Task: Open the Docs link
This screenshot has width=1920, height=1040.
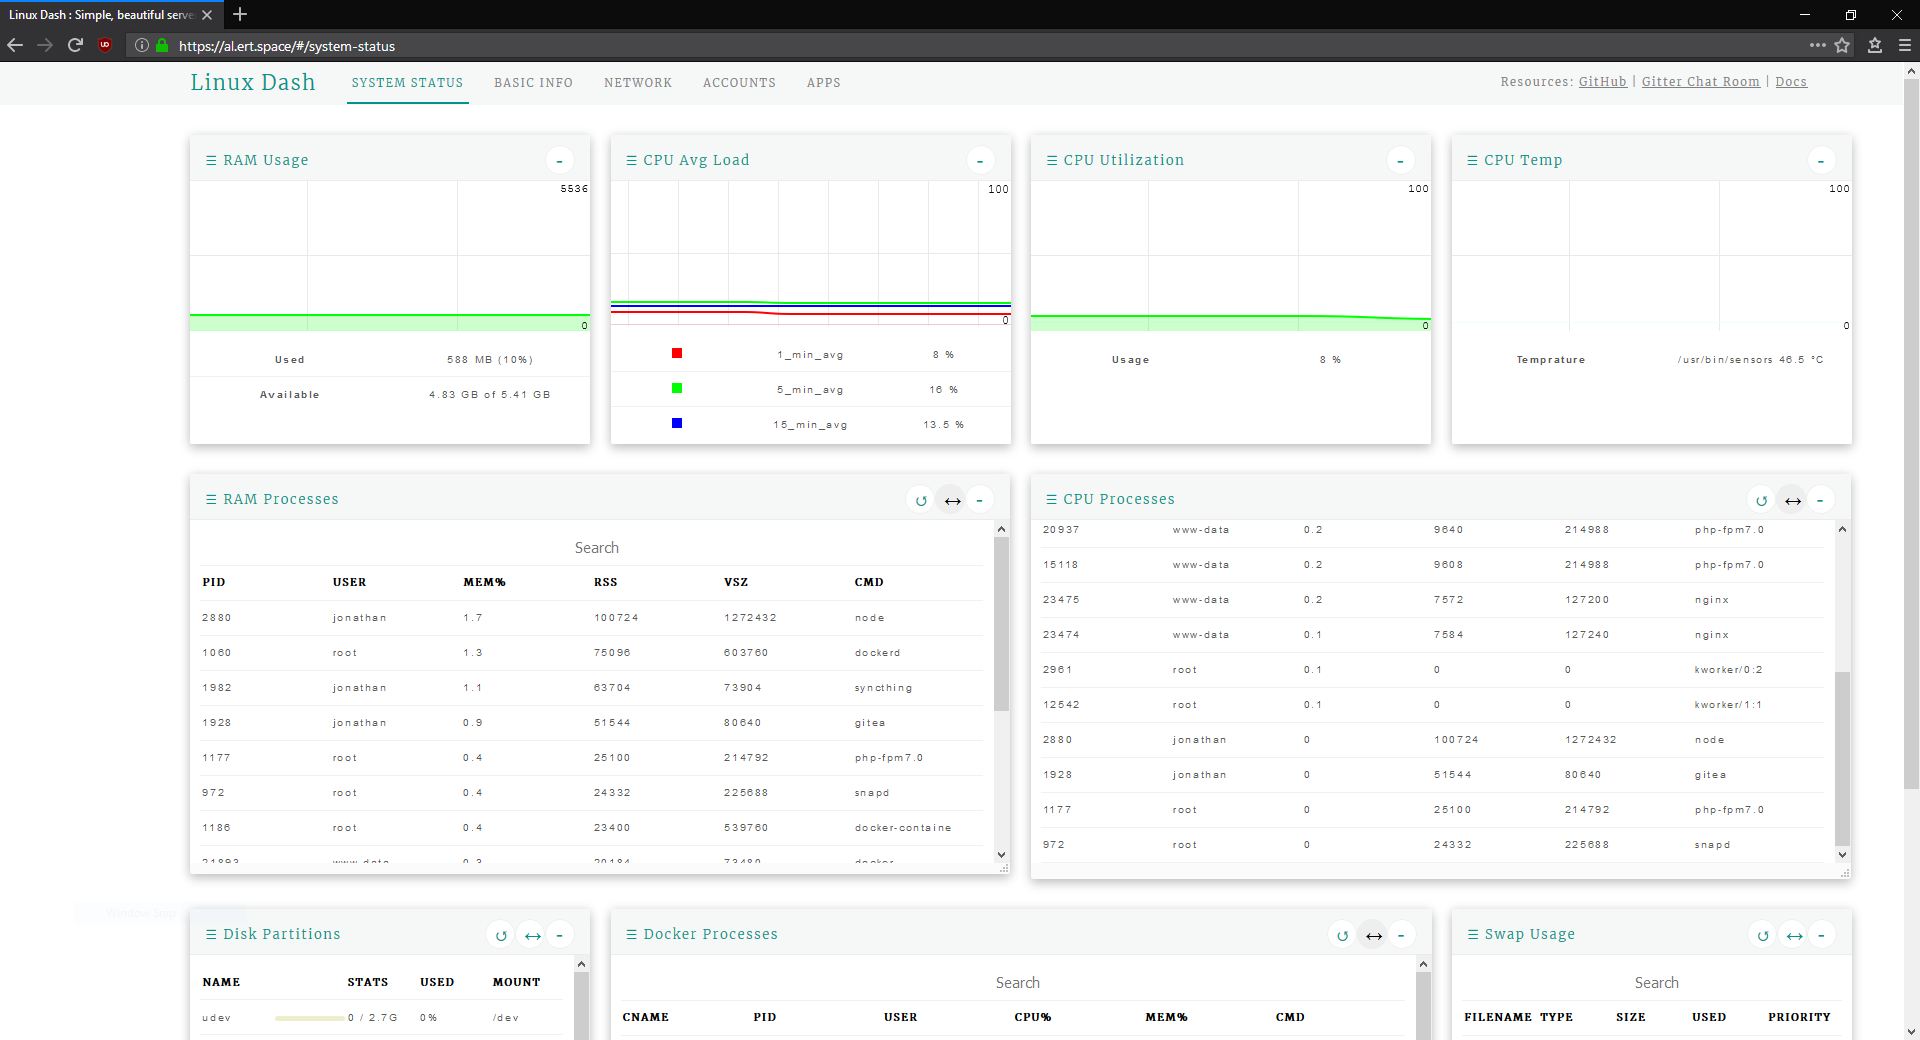Action: coord(1791,82)
